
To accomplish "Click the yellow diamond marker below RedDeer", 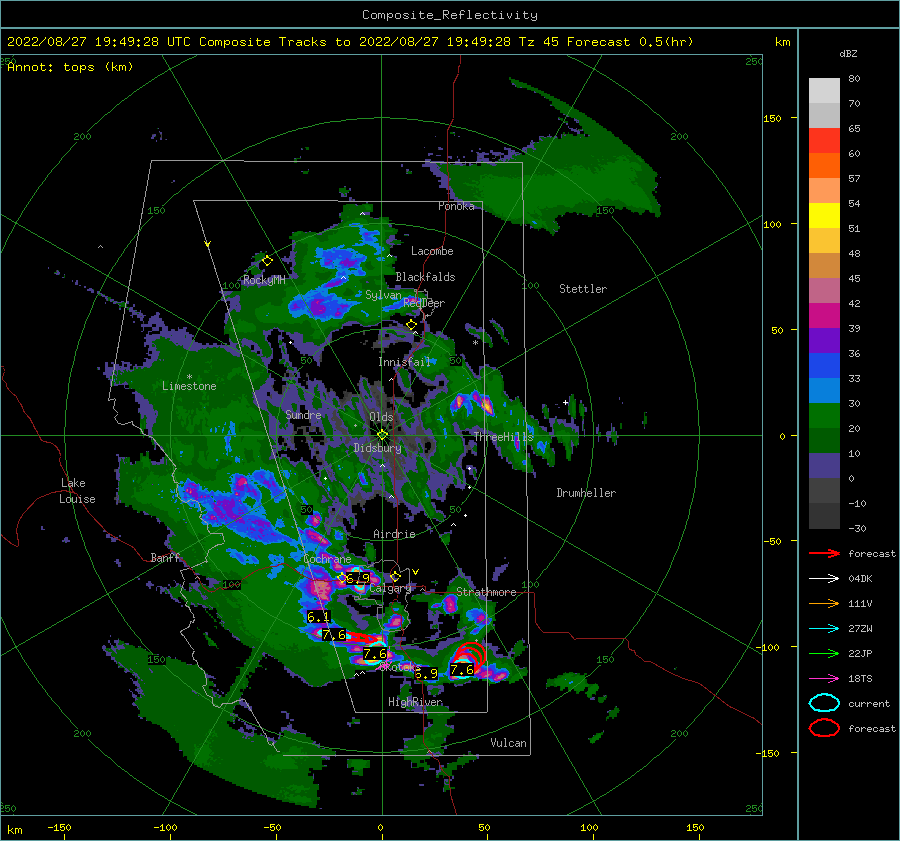I will click(x=411, y=325).
